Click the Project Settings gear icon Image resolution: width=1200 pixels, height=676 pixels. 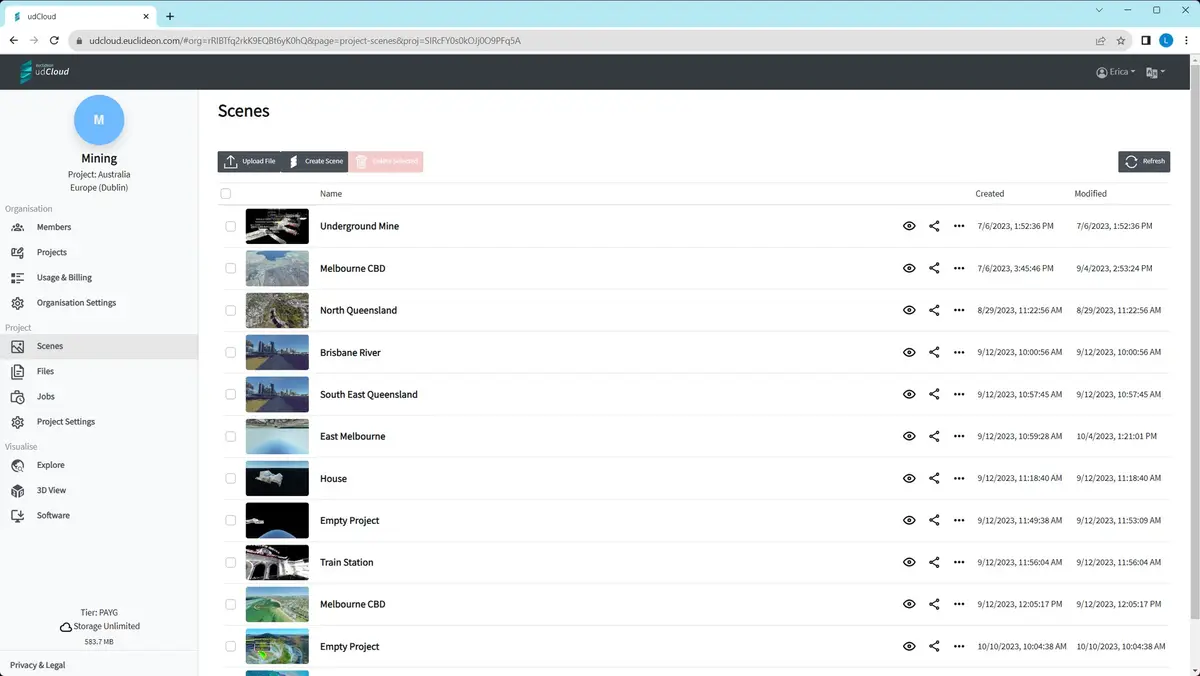pyautogui.click(x=17, y=422)
